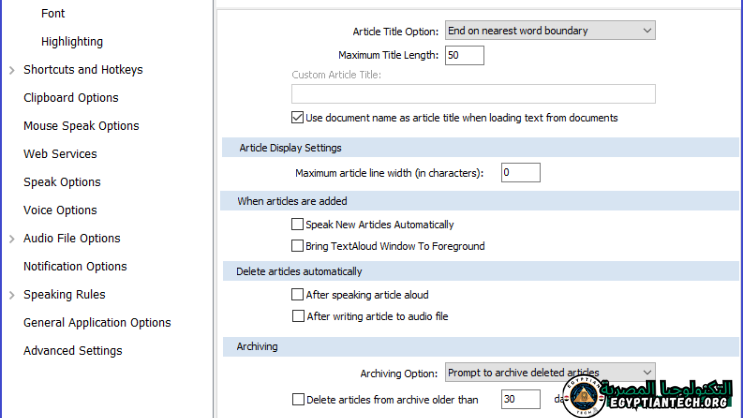Image resolution: width=743 pixels, height=418 pixels.
Task: Open Advanced Settings page
Action: pos(73,351)
